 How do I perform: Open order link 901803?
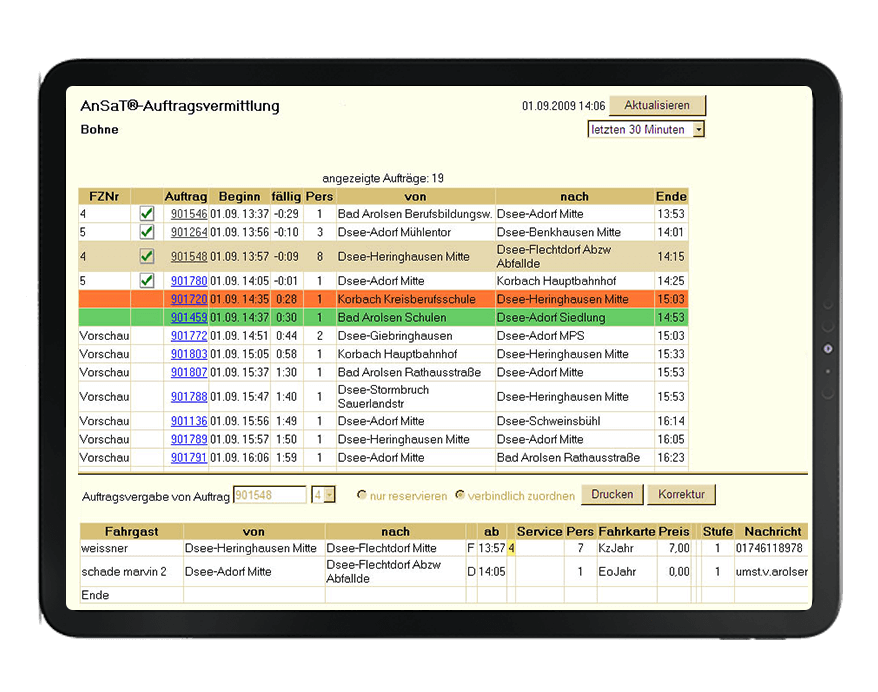click(188, 354)
